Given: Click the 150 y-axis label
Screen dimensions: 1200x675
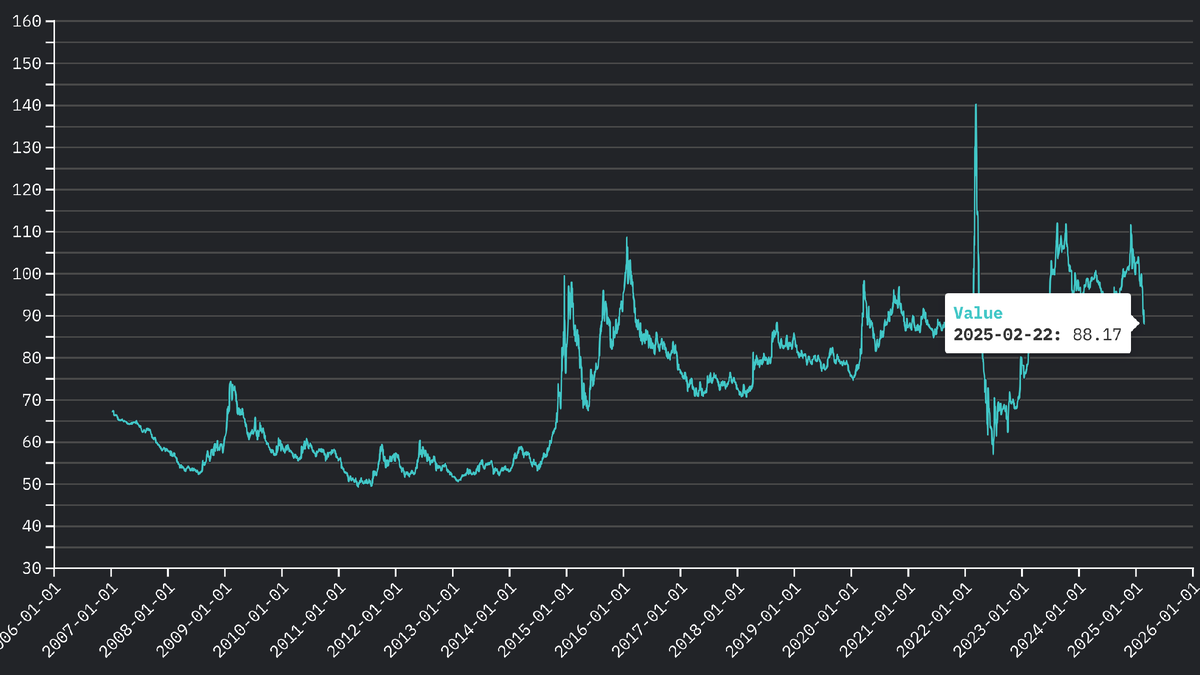Looking at the screenshot, I should click(28, 64).
